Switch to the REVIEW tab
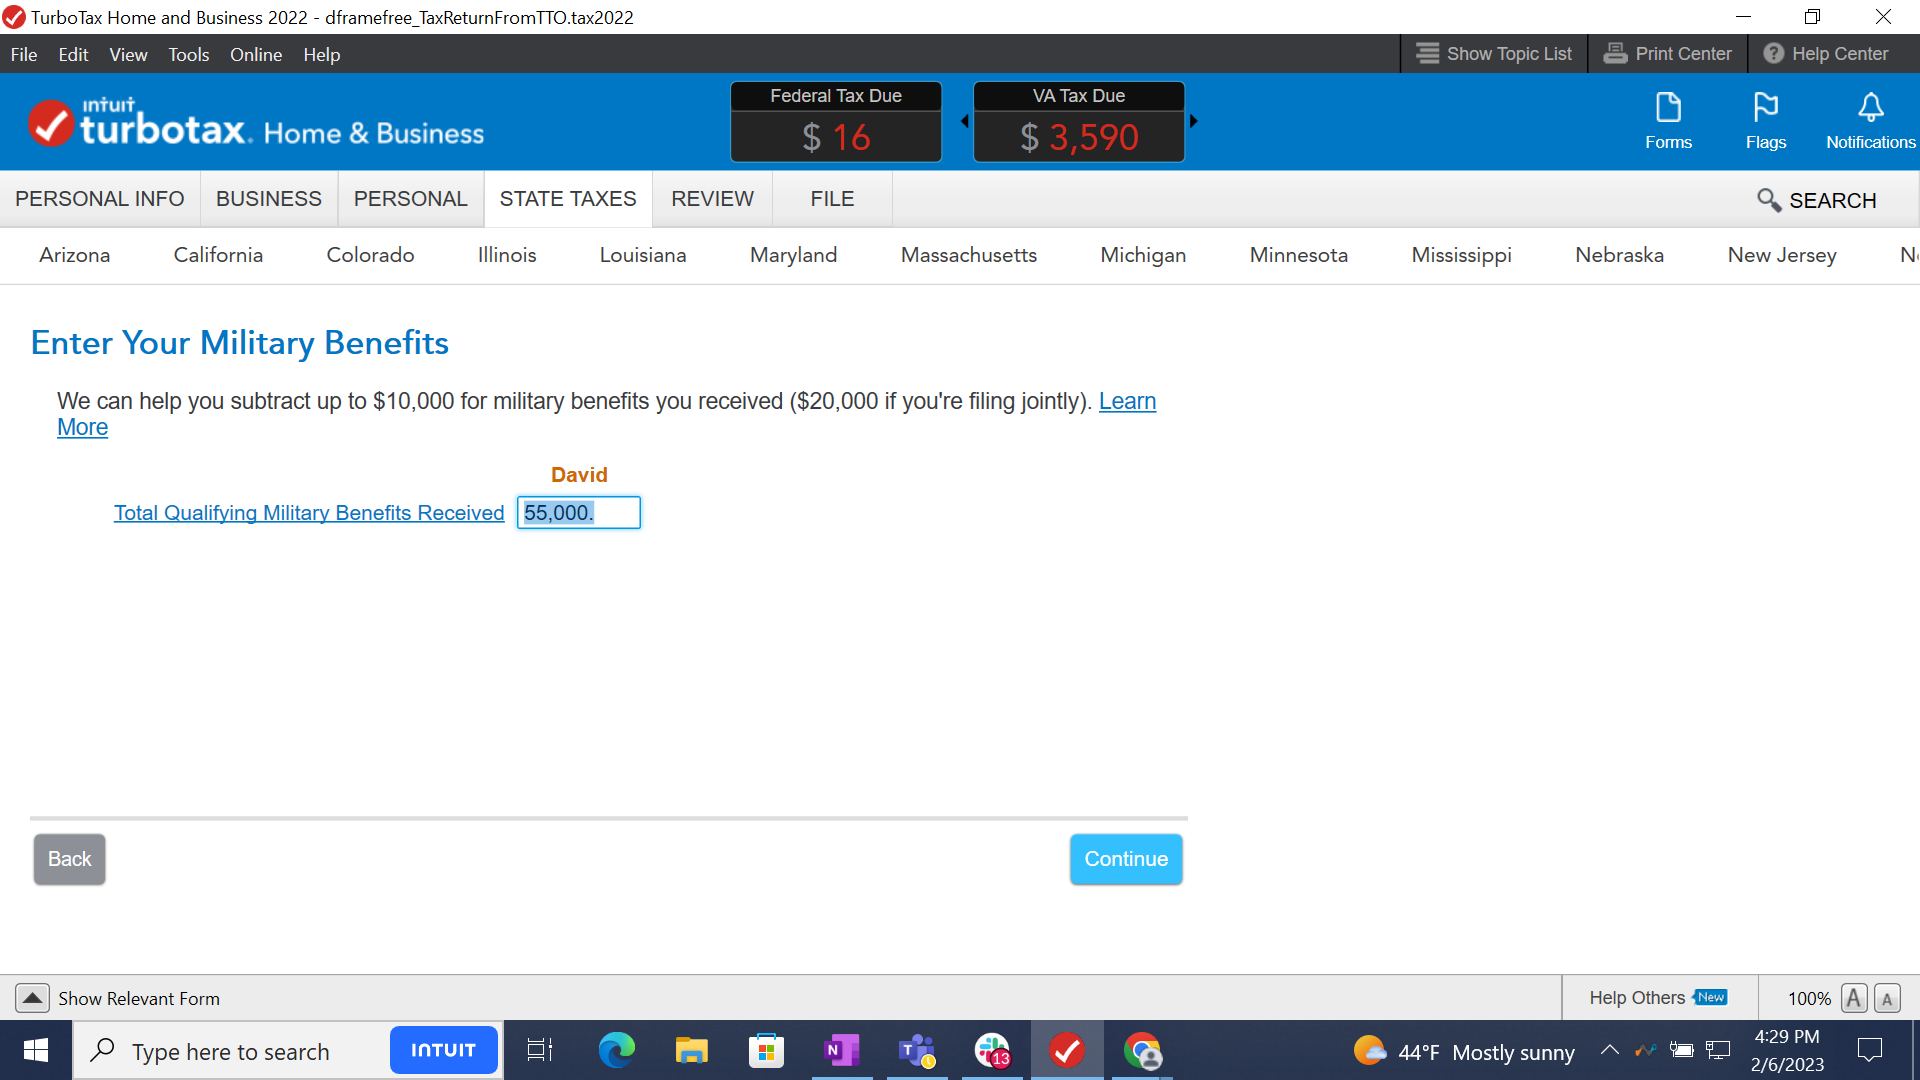This screenshot has height=1080, width=1920. 713,199
